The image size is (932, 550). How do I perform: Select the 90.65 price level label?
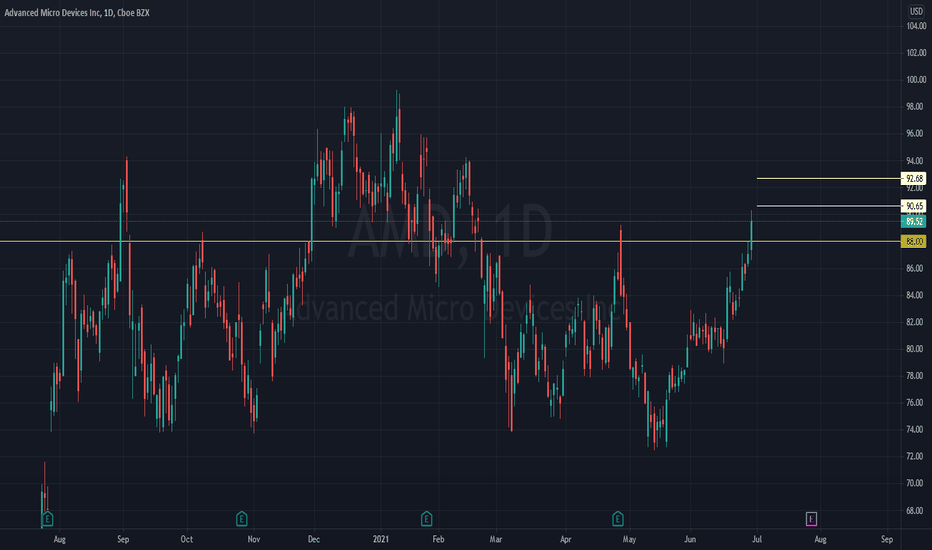pos(914,206)
